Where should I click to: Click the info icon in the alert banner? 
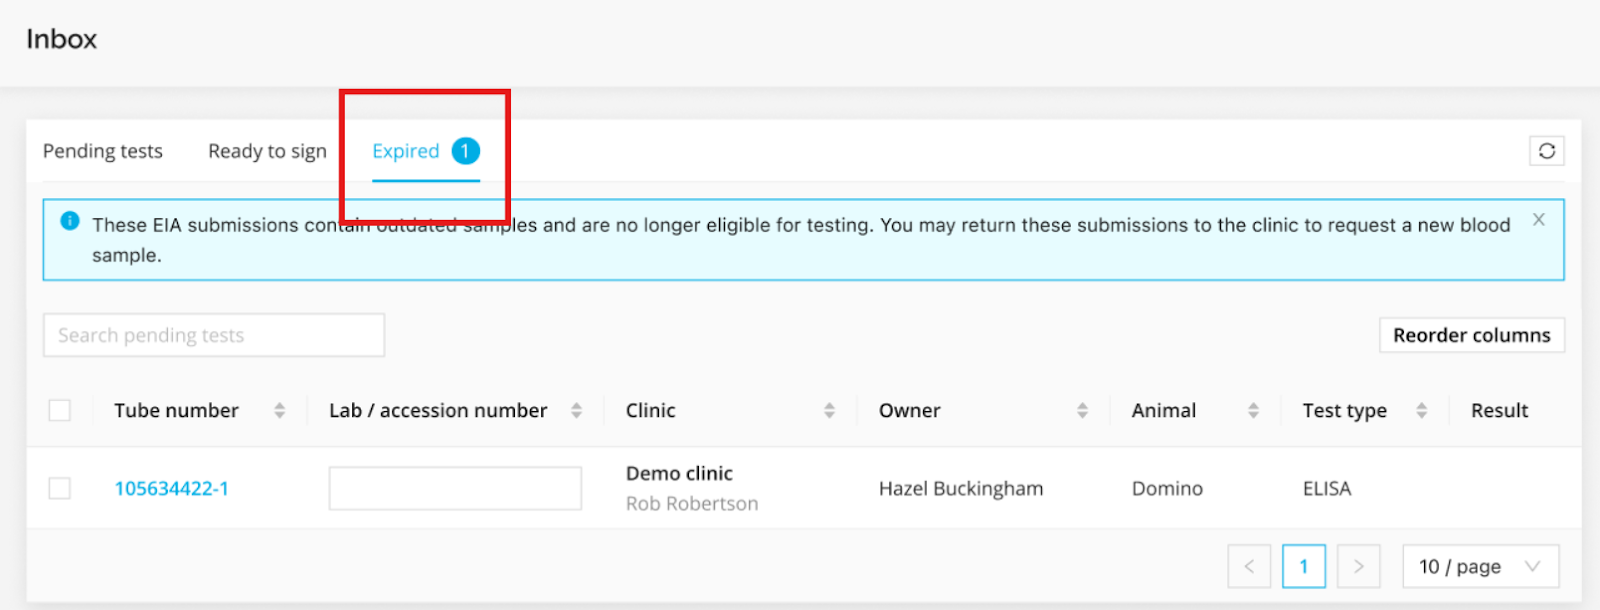click(x=70, y=221)
